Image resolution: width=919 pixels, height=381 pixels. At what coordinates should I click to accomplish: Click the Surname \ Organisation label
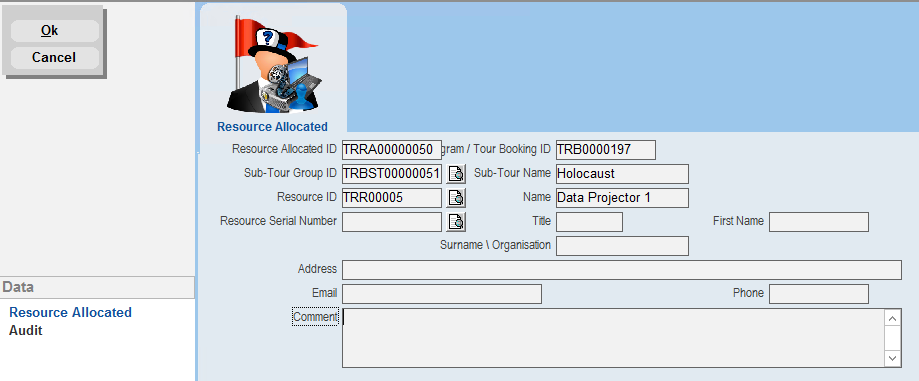click(495, 245)
